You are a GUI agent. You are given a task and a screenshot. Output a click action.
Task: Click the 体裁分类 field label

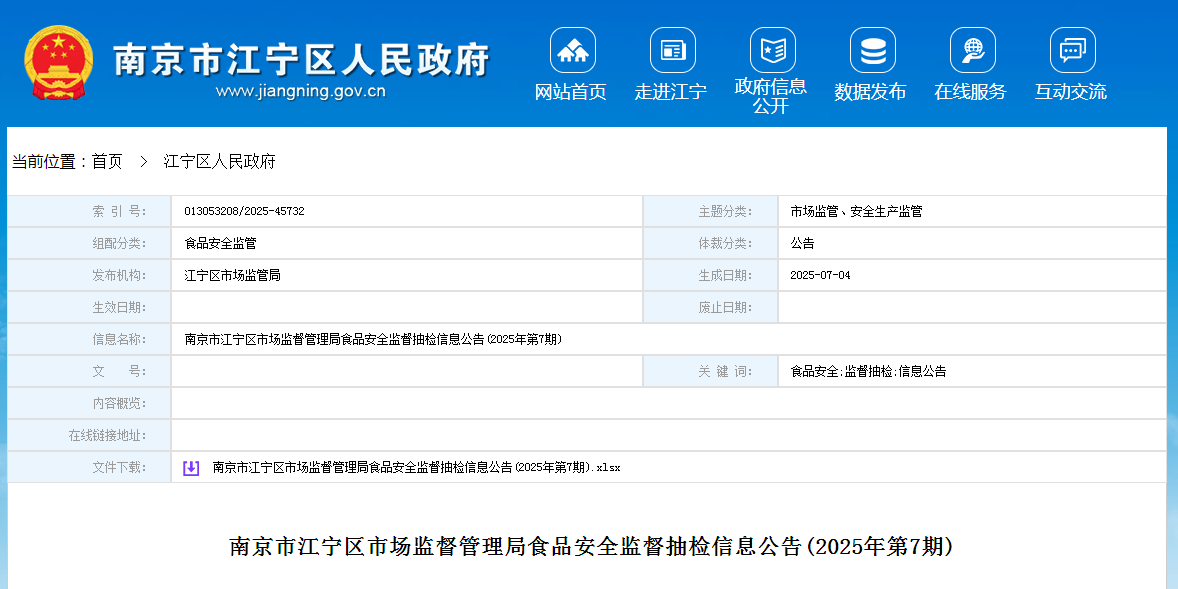tap(725, 243)
